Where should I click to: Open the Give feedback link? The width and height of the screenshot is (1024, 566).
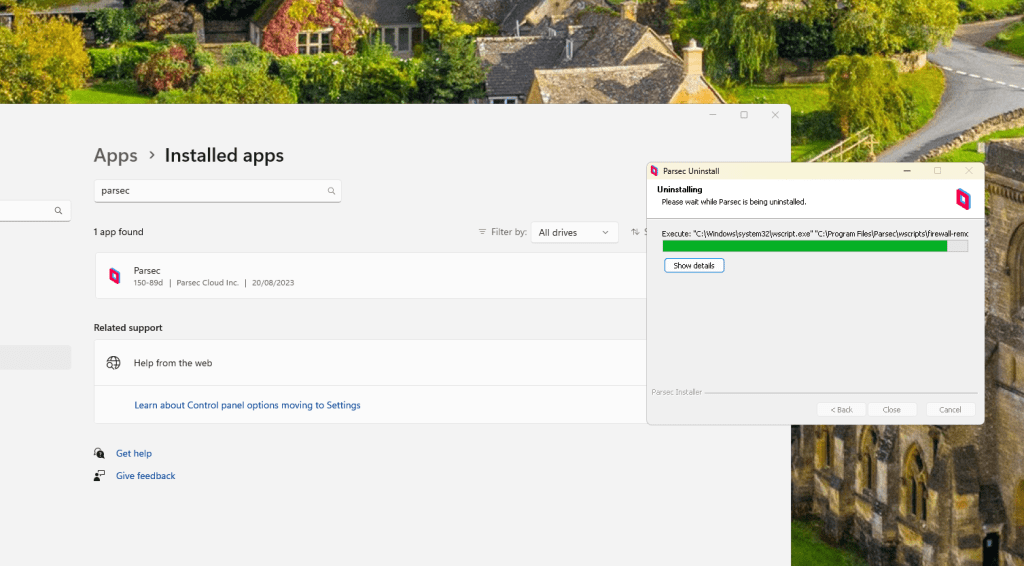click(x=146, y=475)
